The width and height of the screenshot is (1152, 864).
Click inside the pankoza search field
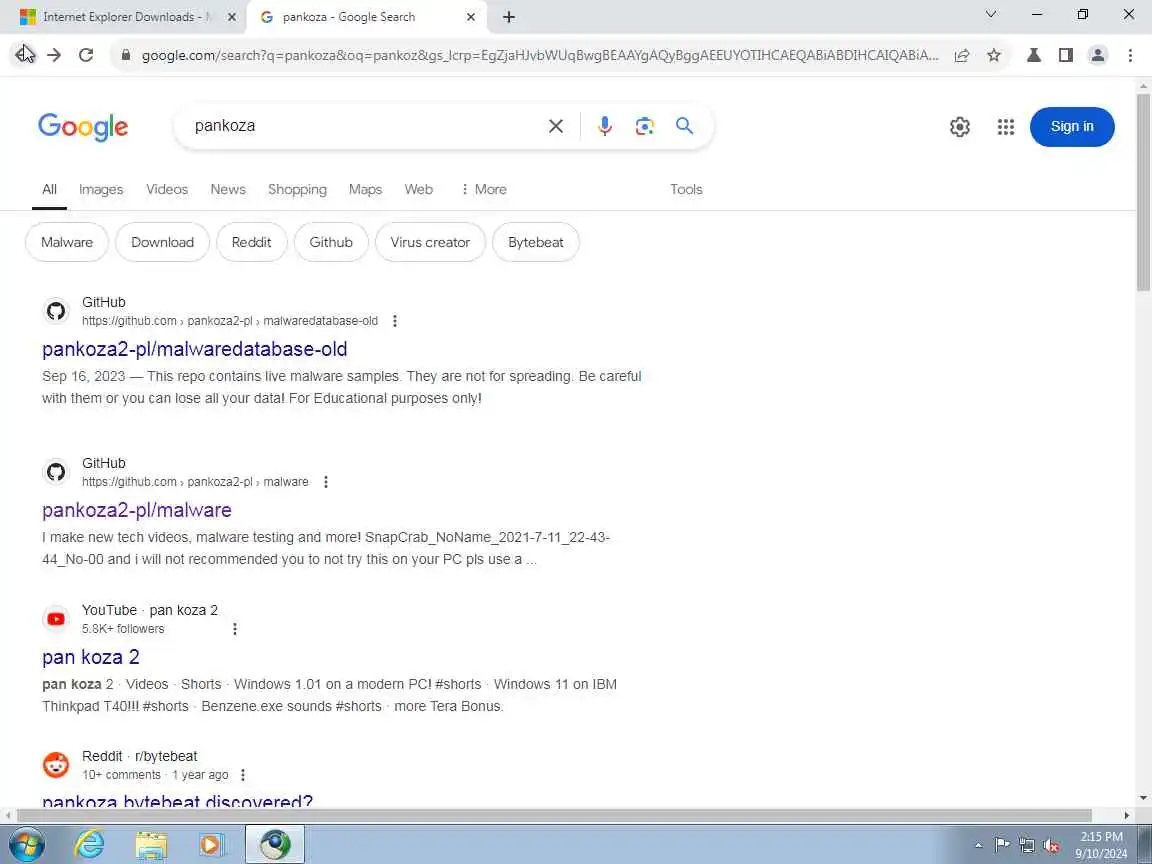(364, 126)
